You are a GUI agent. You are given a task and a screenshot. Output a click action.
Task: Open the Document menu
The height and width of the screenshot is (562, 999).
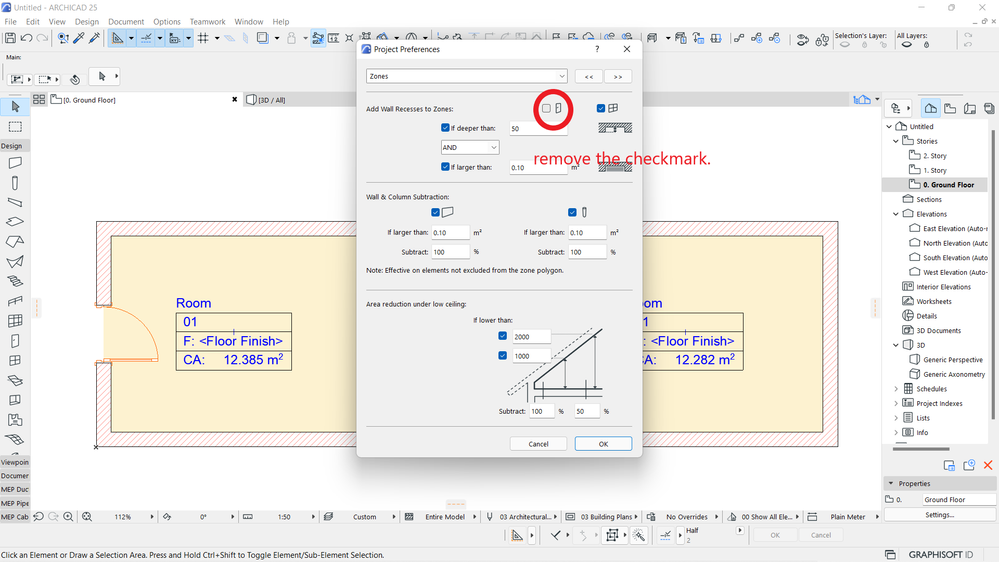[x=126, y=22]
